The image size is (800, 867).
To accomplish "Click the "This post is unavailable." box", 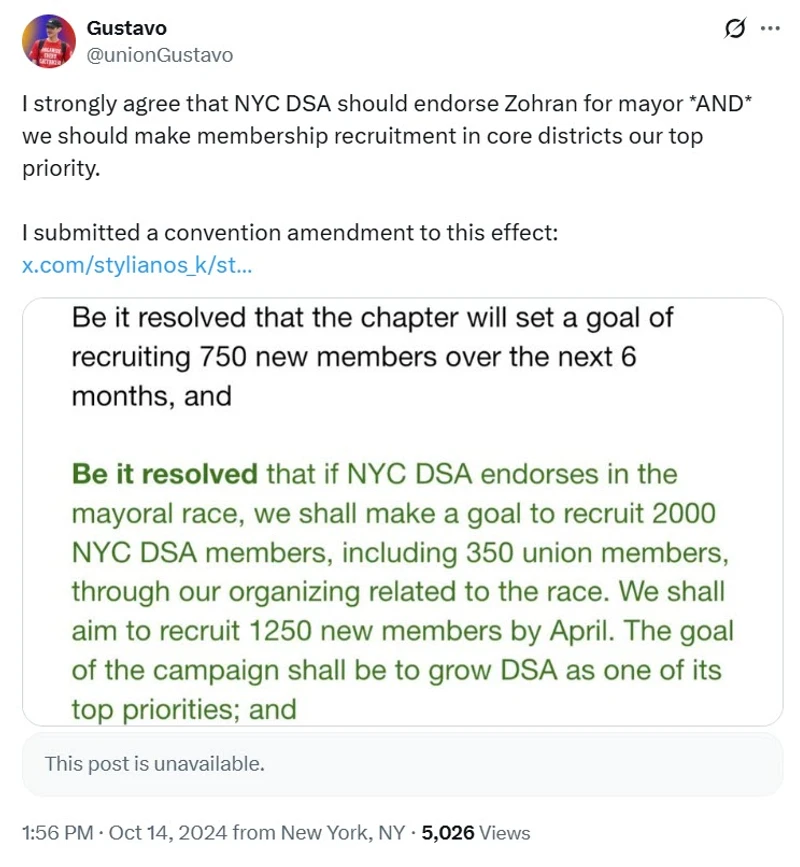I will coord(402,765).
